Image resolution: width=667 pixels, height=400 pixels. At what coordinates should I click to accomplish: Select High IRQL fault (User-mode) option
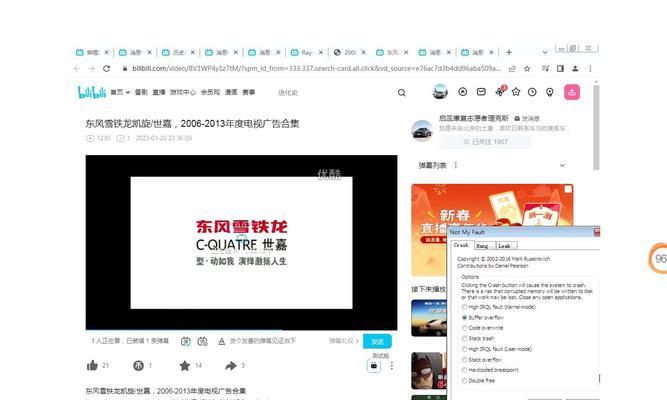pos(464,349)
